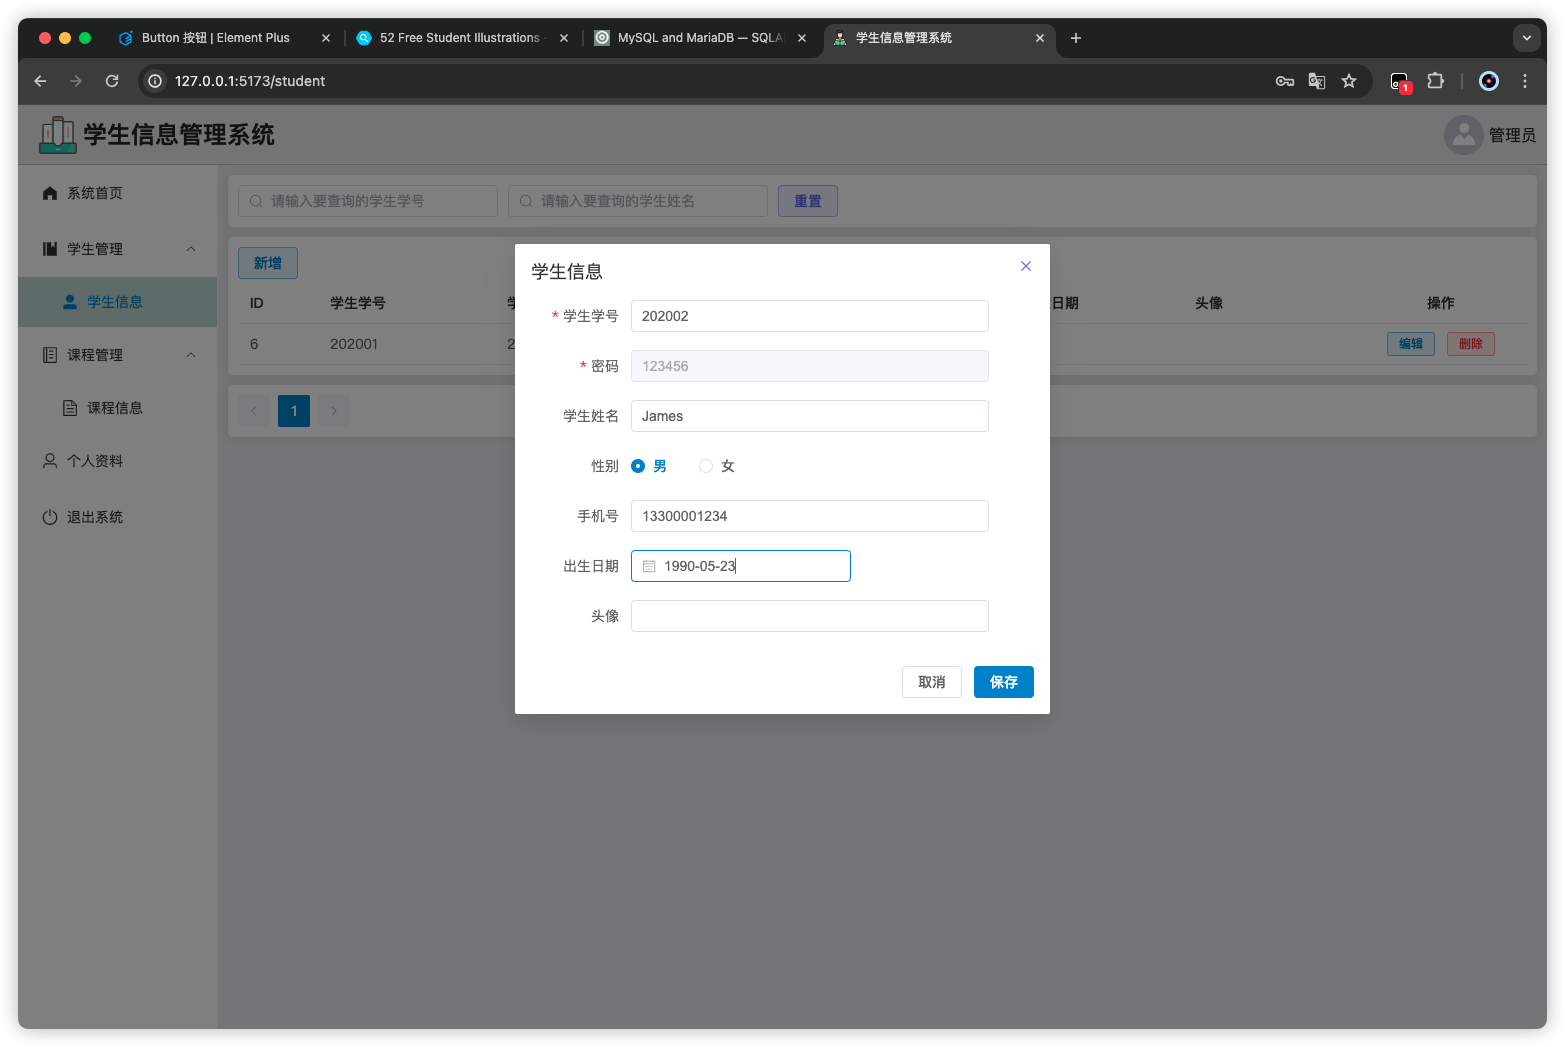Open 个人资料 in the sidebar
Viewport: 1565px width, 1047px height.
(x=118, y=461)
